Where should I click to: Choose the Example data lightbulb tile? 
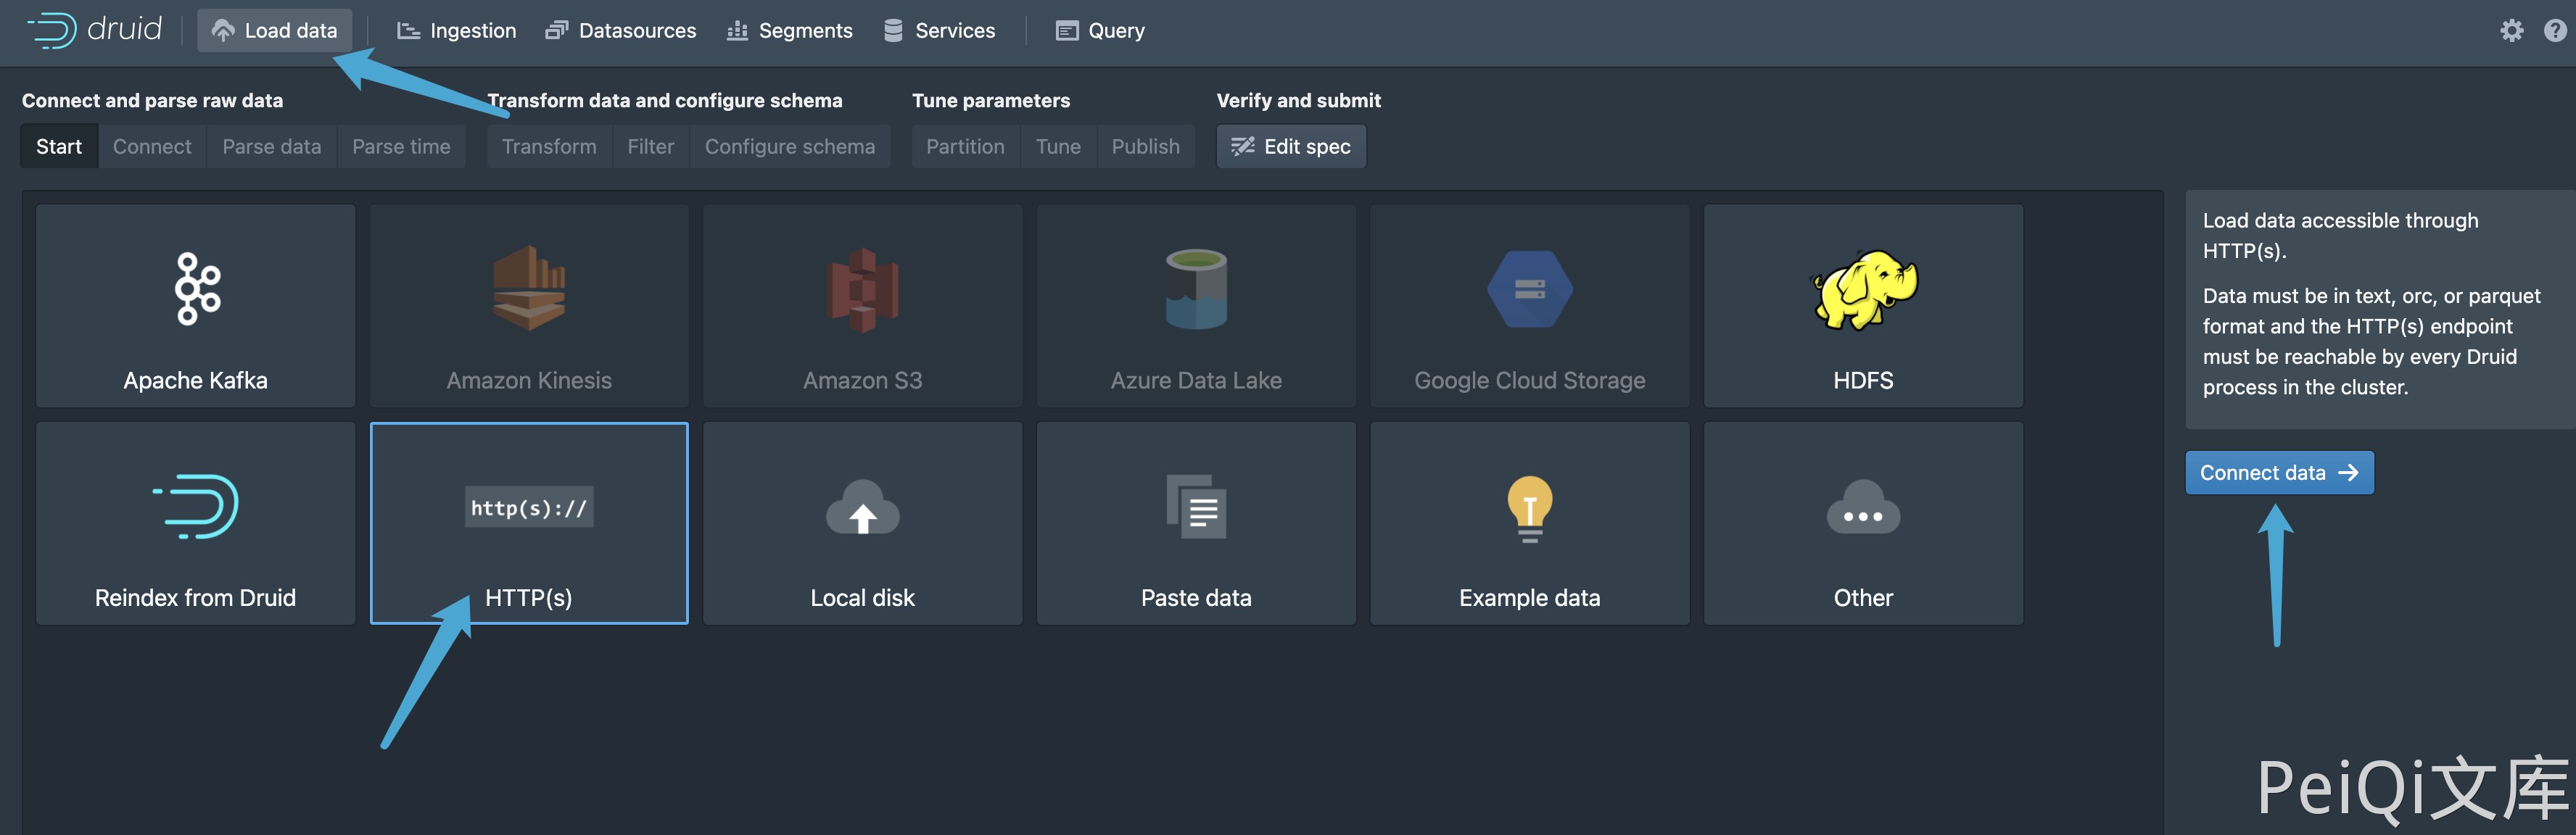[1529, 523]
